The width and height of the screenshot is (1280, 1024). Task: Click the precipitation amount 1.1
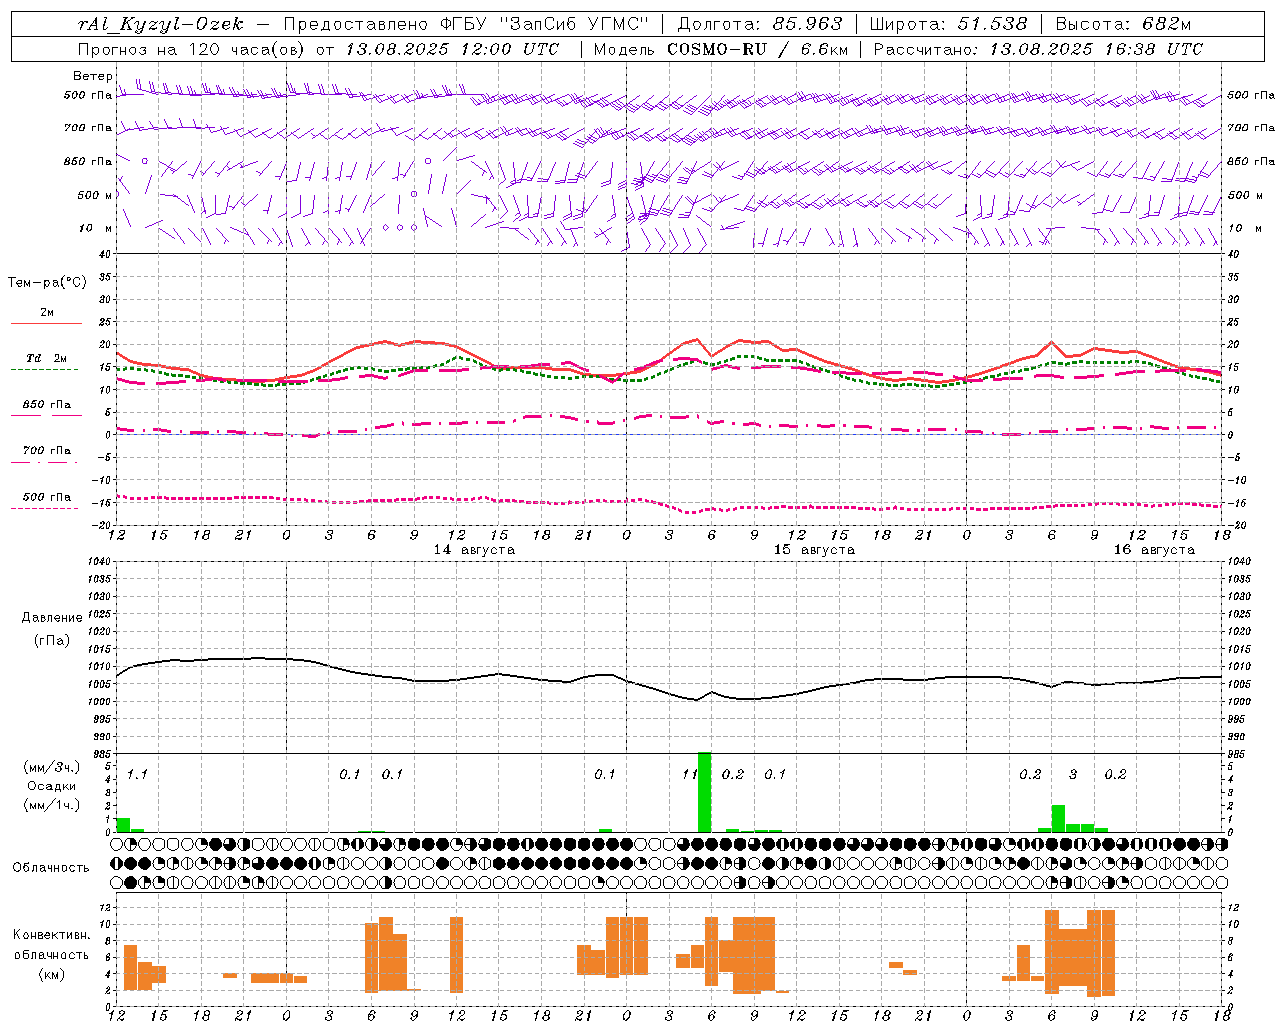[x=137, y=774]
